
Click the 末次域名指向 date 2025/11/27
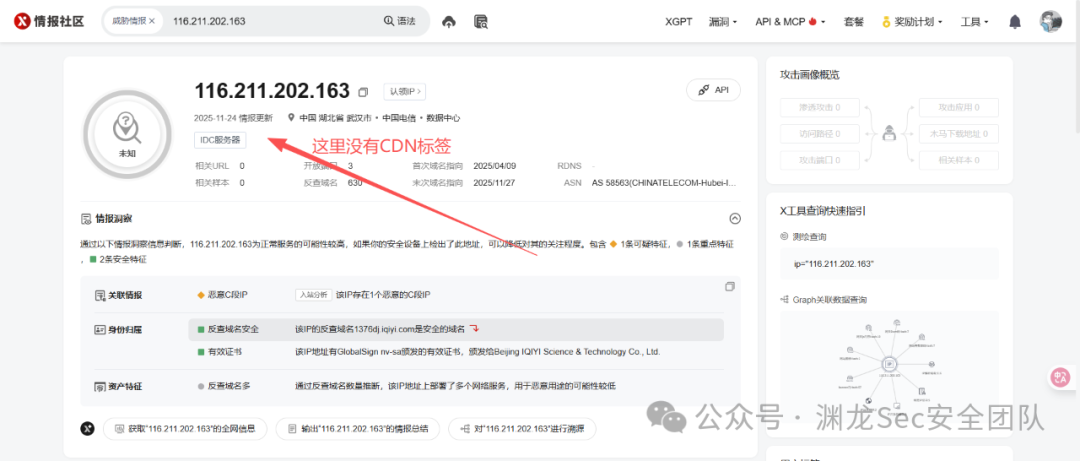click(x=495, y=183)
